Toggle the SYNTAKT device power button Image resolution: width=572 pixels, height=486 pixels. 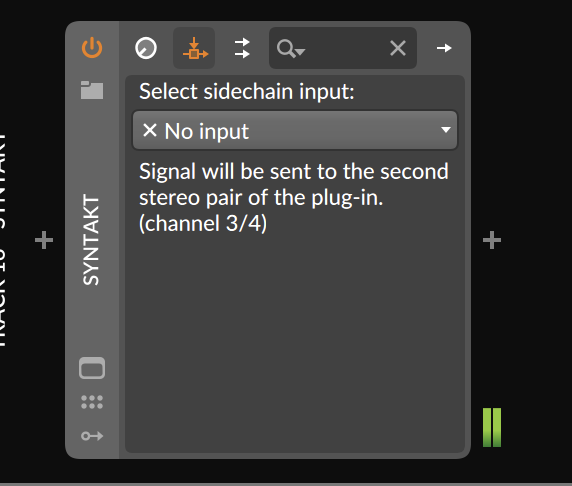(92, 47)
